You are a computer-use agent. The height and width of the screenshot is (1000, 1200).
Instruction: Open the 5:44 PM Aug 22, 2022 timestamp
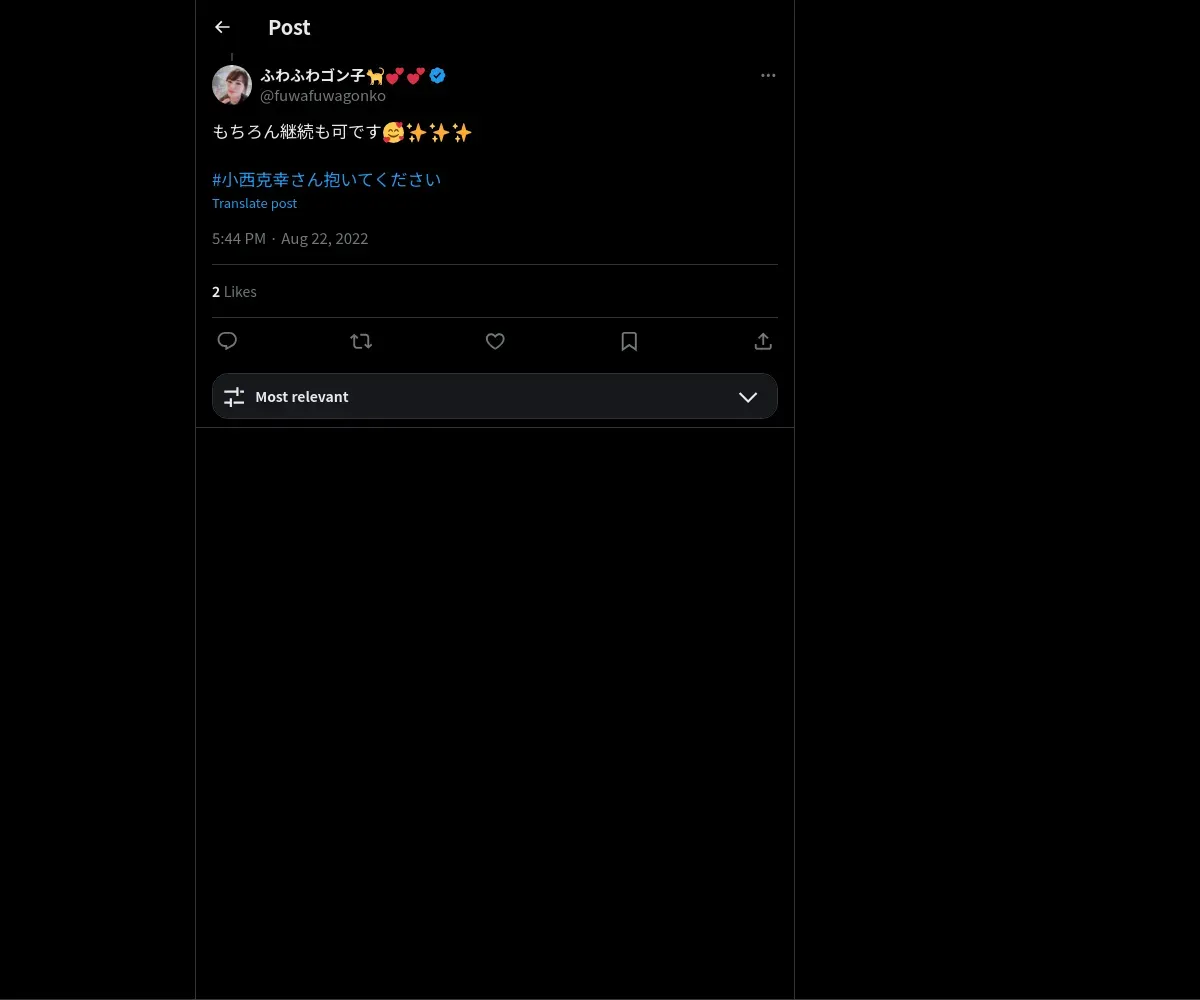pyautogui.click(x=290, y=239)
